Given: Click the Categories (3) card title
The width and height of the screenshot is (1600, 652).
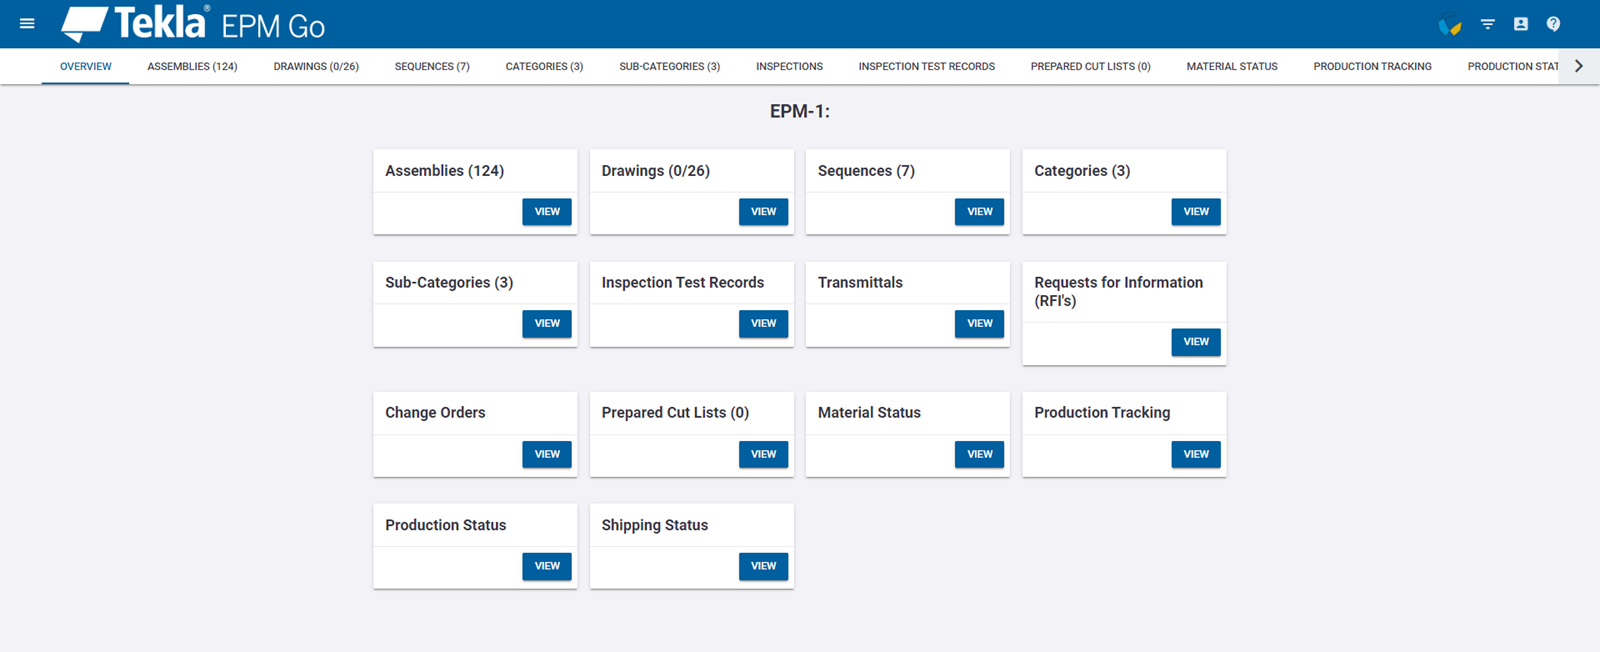Looking at the screenshot, I should [1082, 171].
